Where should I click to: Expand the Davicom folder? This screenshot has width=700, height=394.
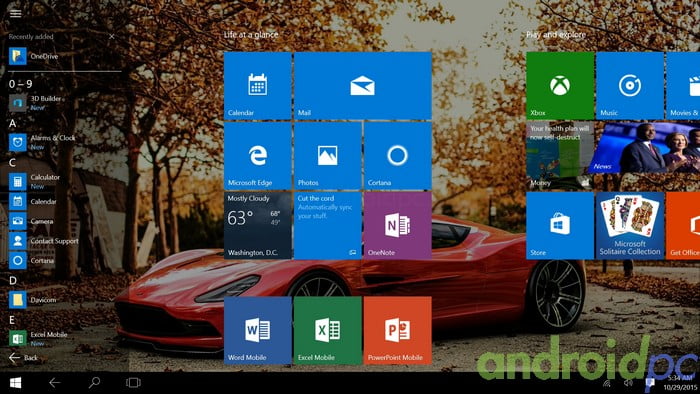pos(65,300)
